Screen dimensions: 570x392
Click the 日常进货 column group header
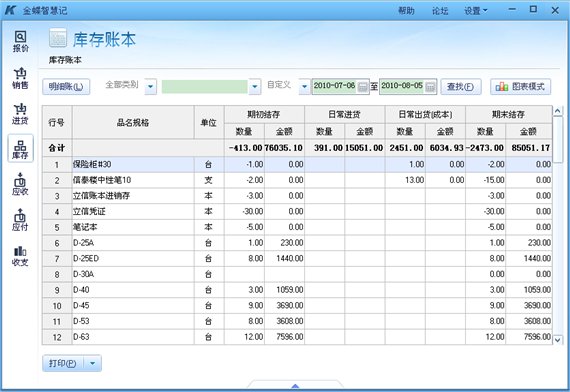point(344,115)
